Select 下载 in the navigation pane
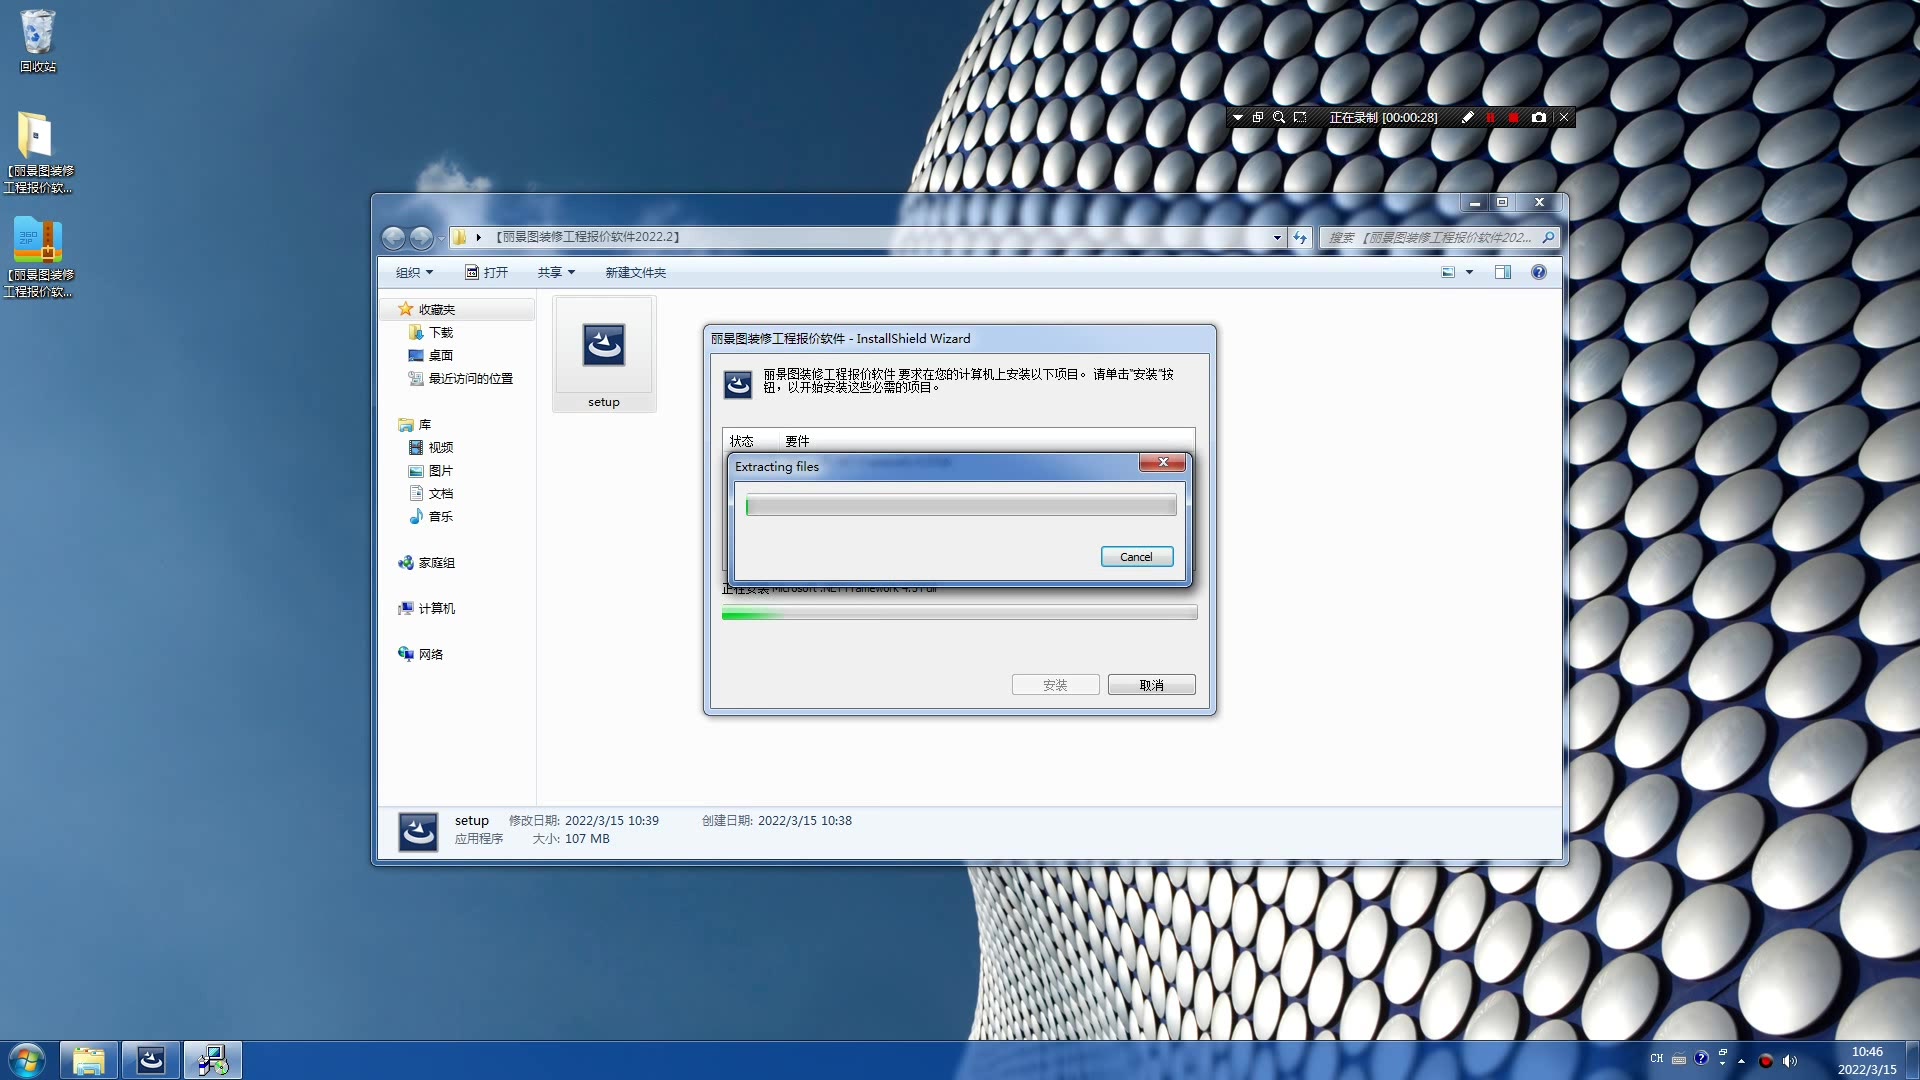The width and height of the screenshot is (1920, 1080). tap(441, 332)
